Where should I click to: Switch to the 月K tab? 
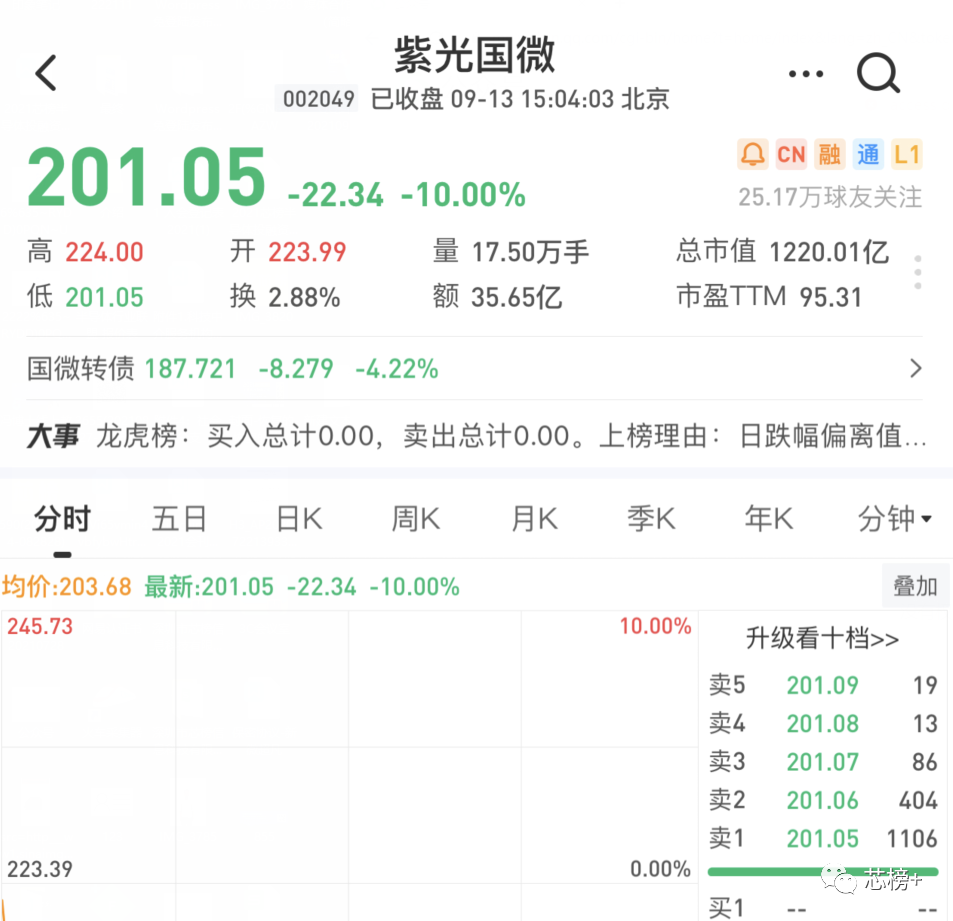click(534, 519)
